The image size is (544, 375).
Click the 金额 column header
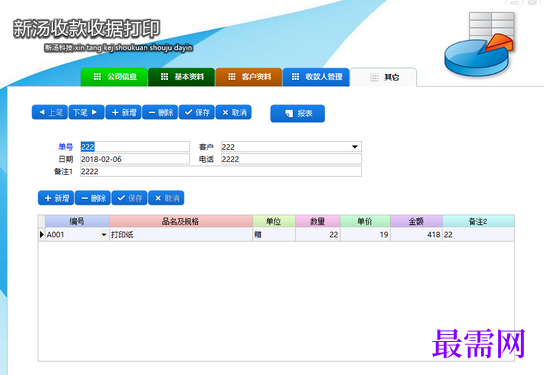tap(416, 221)
